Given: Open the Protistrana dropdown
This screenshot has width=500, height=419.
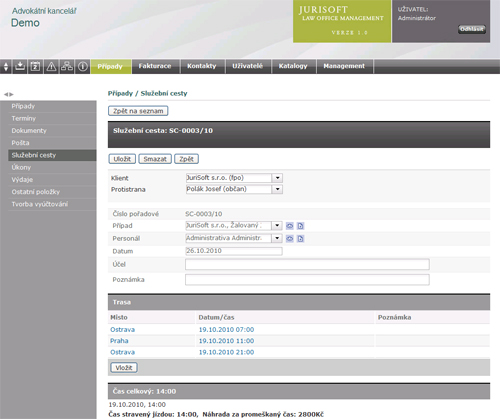Looking at the screenshot, I should (x=277, y=189).
